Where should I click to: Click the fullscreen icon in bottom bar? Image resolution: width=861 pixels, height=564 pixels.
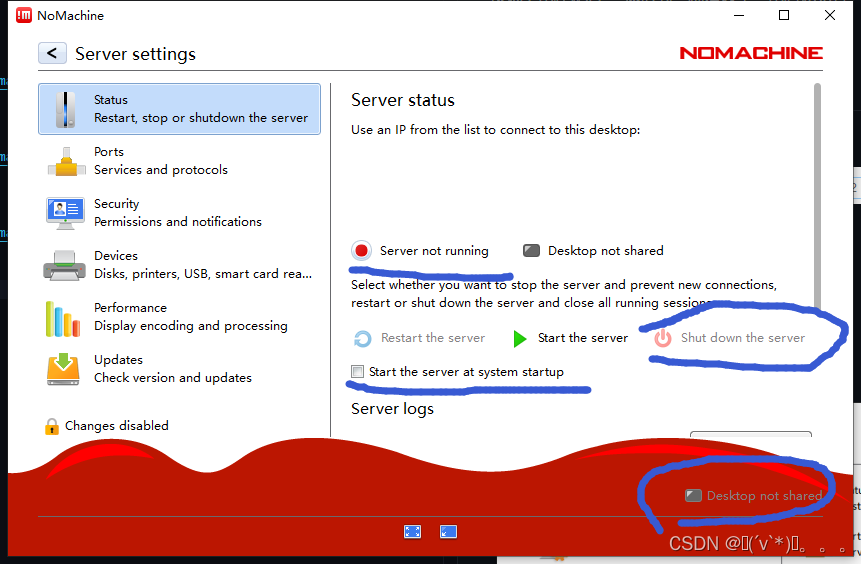tap(412, 532)
